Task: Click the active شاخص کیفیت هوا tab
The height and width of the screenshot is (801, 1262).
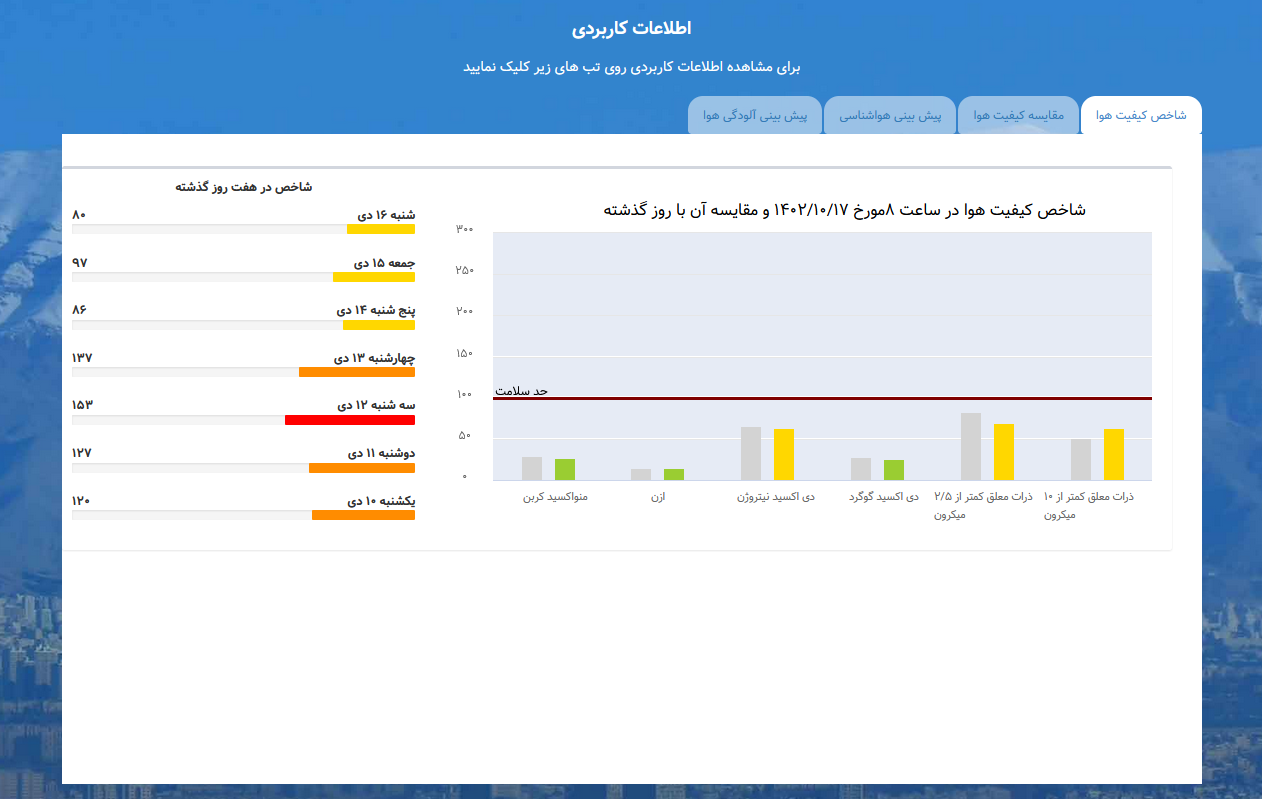Action: point(1141,116)
